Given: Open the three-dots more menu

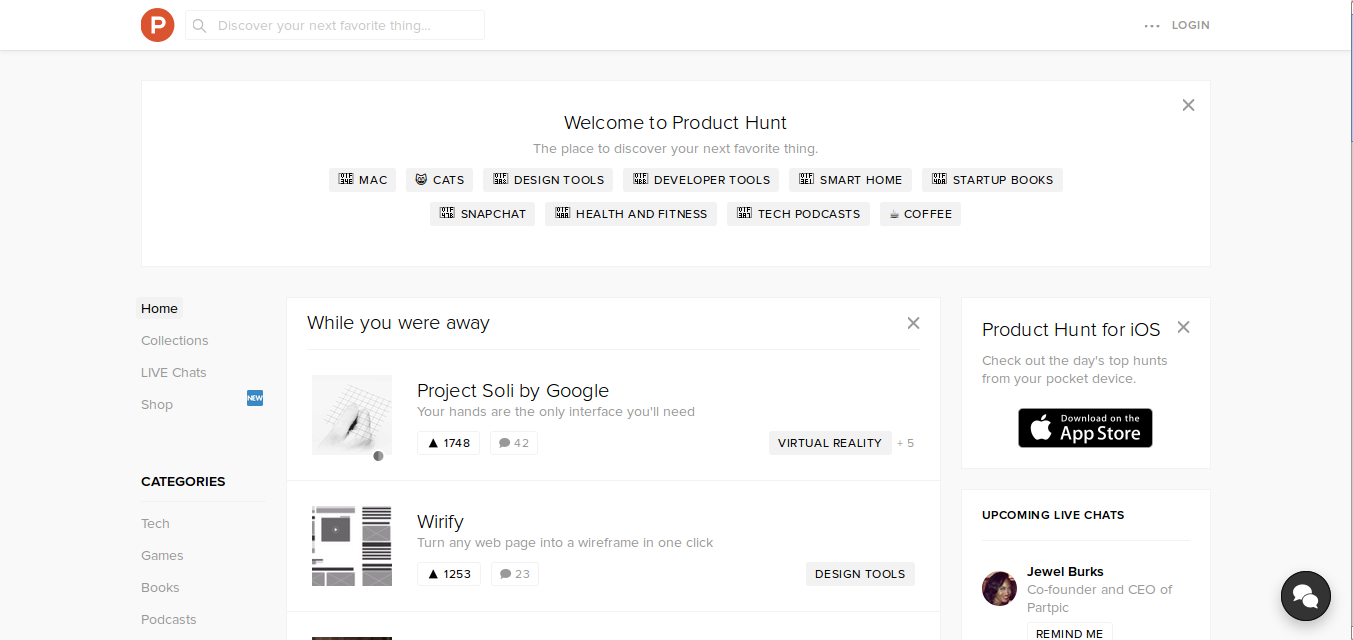Looking at the screenshot, I should pos(1152,26).
